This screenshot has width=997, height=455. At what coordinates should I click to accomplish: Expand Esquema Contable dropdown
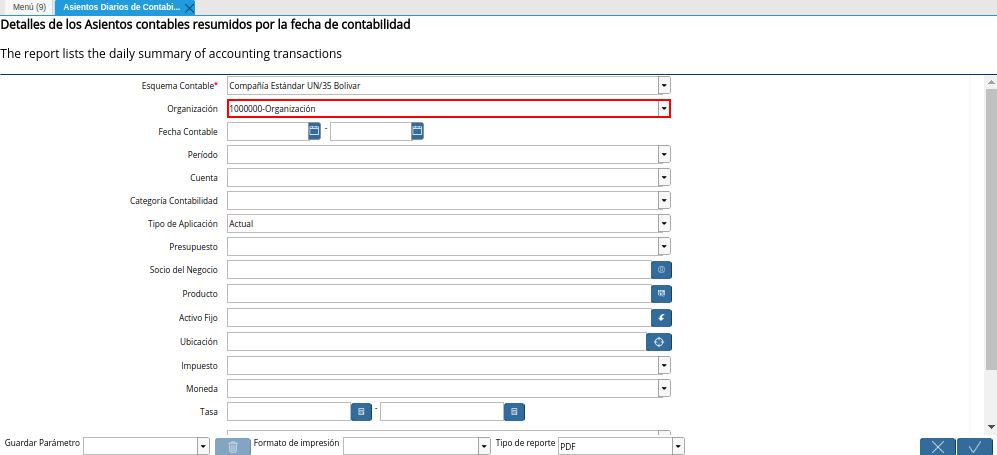coord(664,85)
